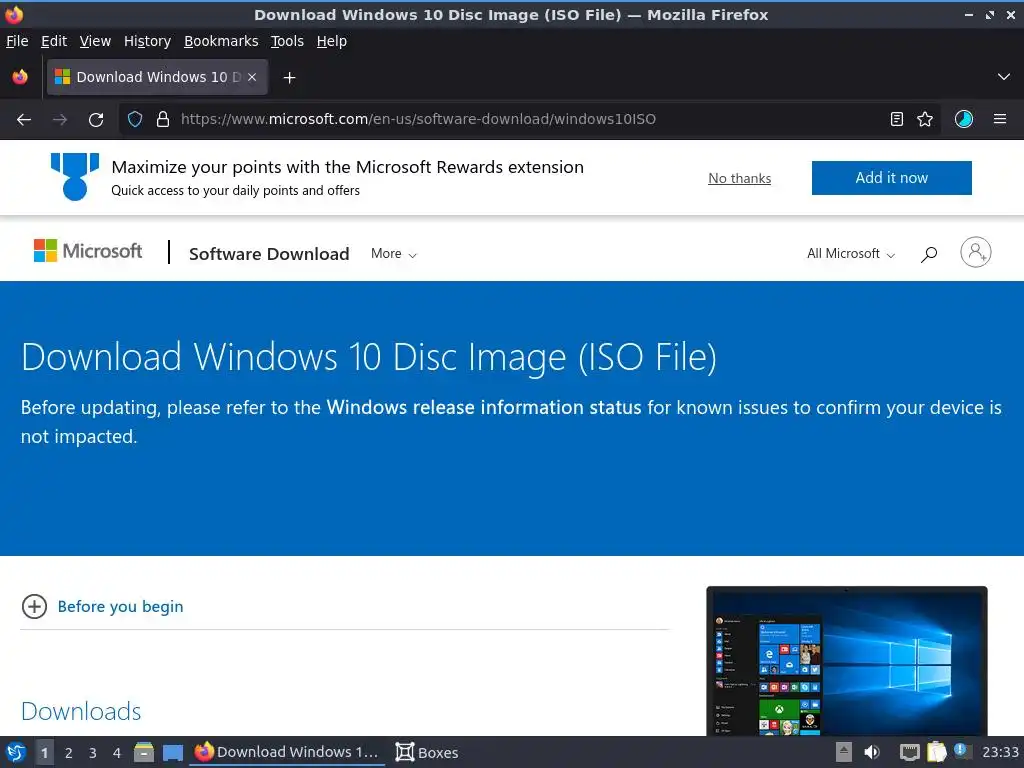
Task: Close the Download Windows 10 tab
Action: click(252, 77)
